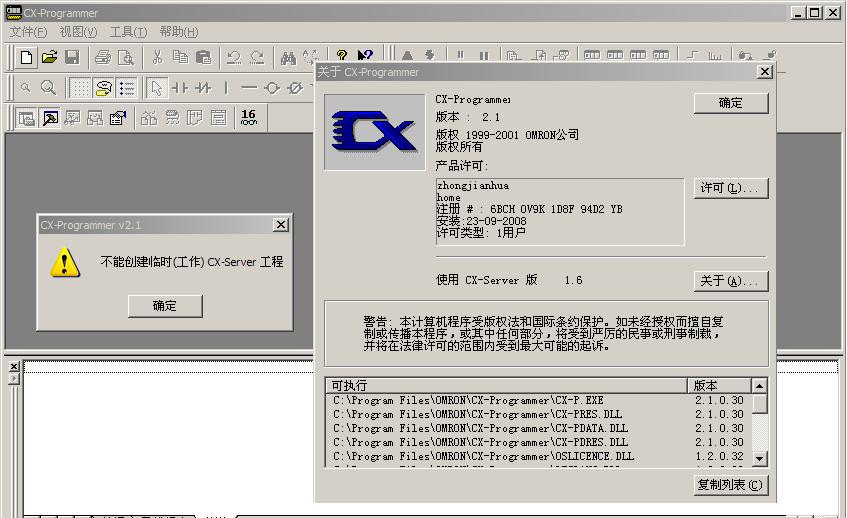This screenshot has width=847, height=518.
Task: Click the yellow question mark About icon
Action: click(x=342, y=58)
